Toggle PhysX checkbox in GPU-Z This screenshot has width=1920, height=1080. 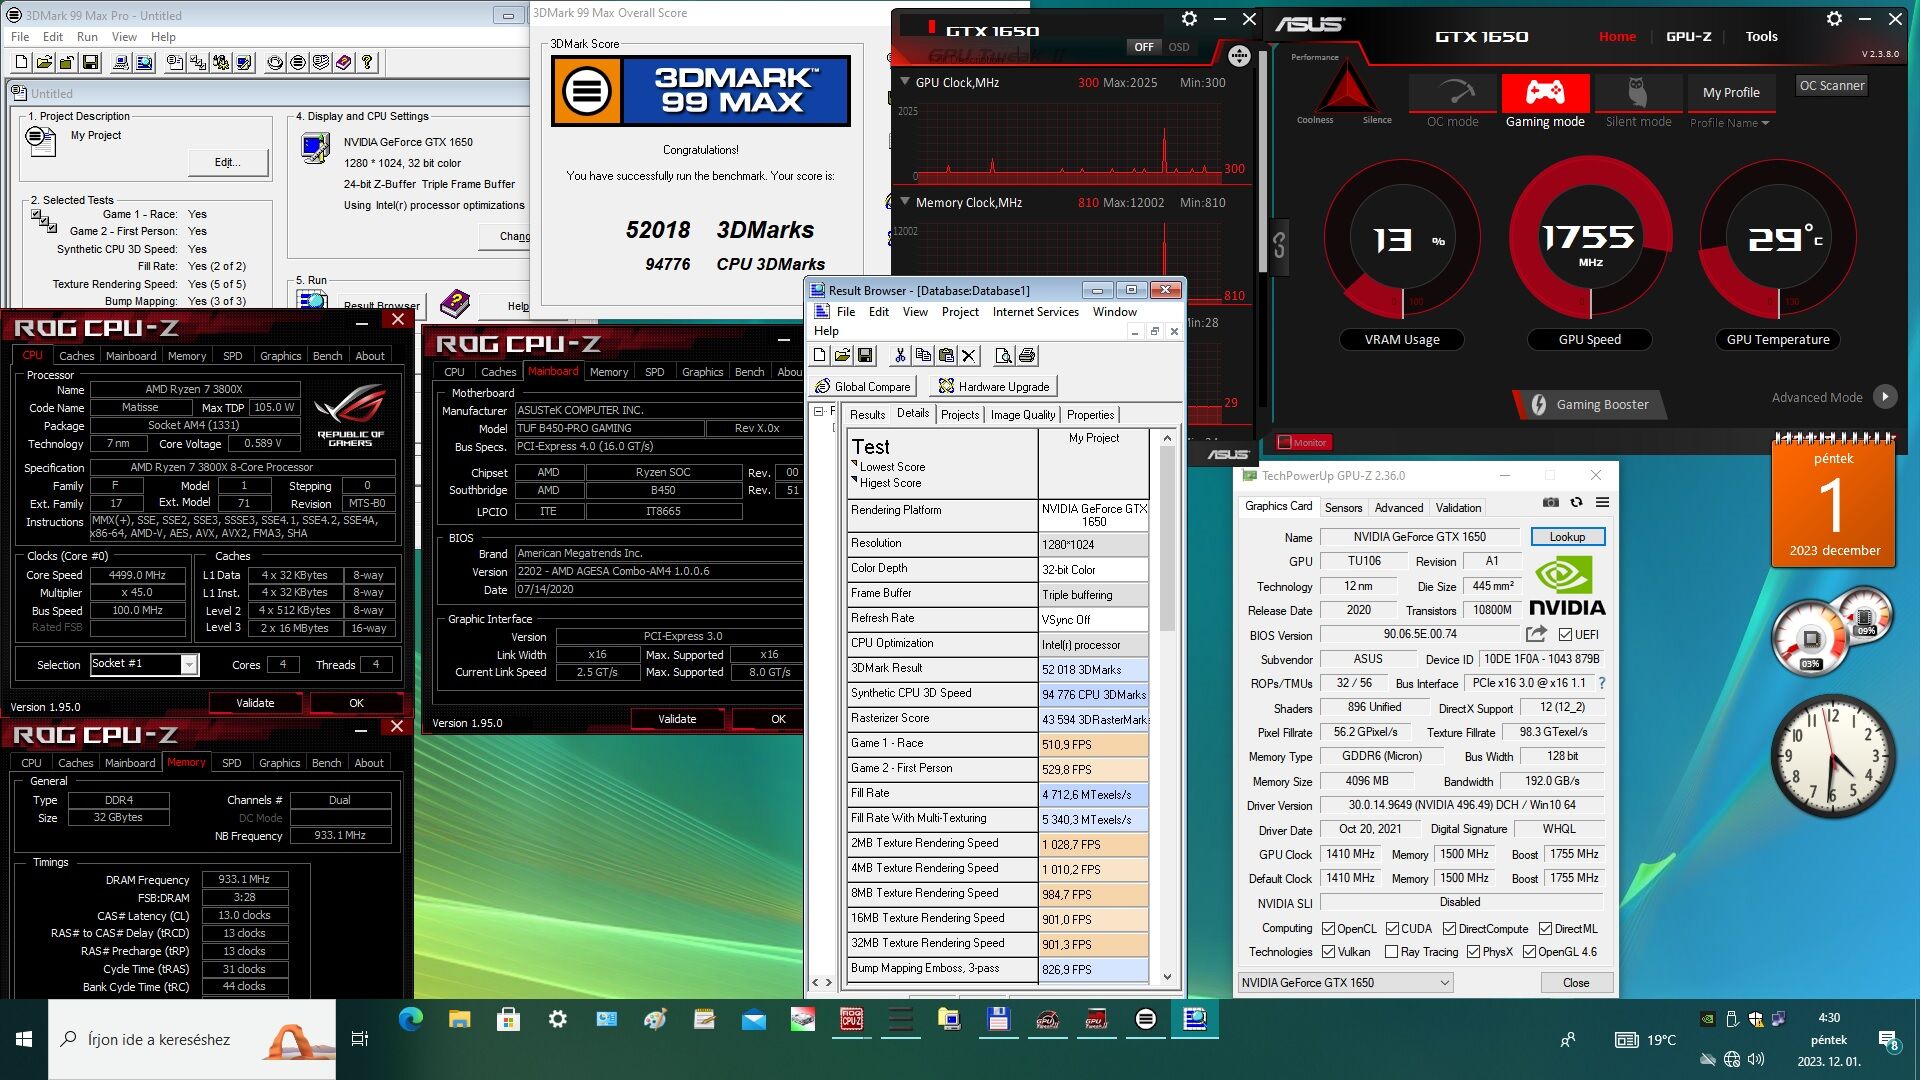pos(1473,952)
